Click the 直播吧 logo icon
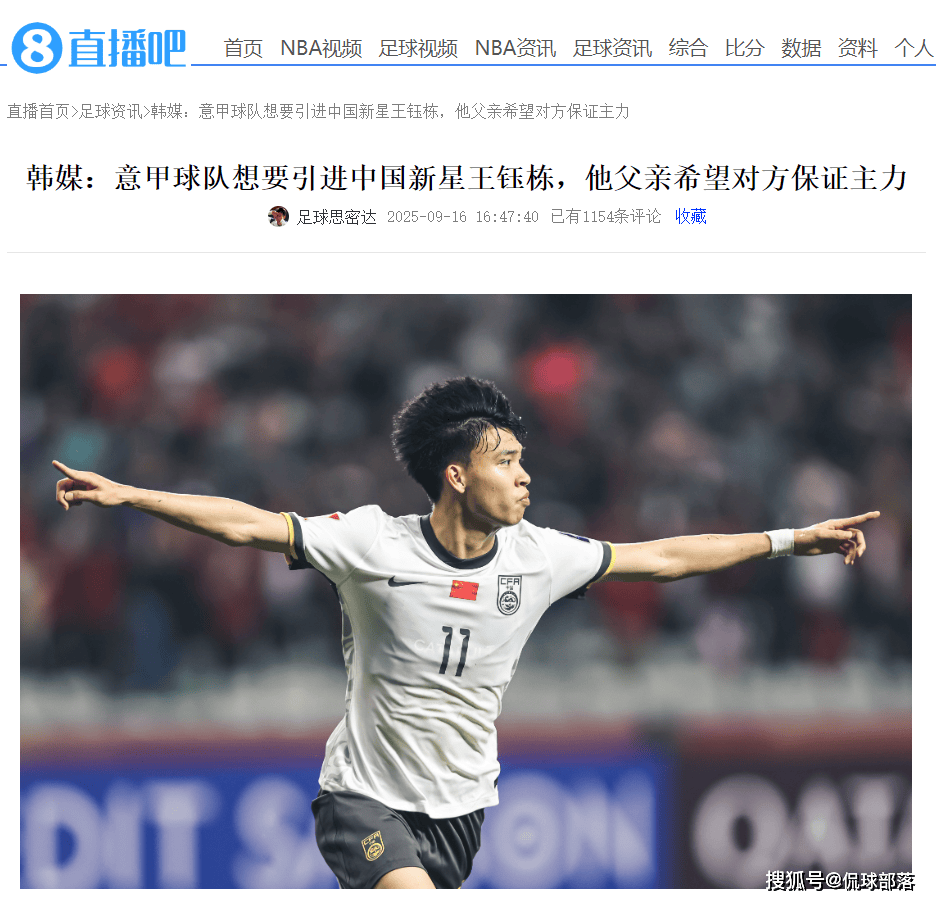This screenshot has height=902, width=936. pyautogui.click(x=98, y=48)
